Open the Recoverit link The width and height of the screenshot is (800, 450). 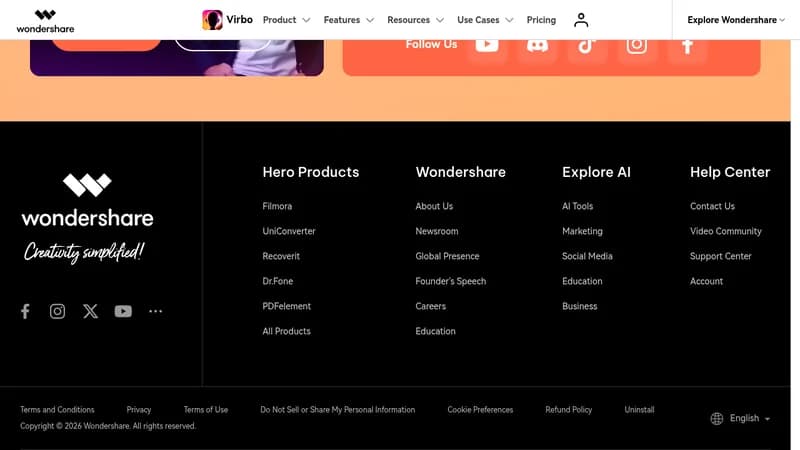pos(281,256)
